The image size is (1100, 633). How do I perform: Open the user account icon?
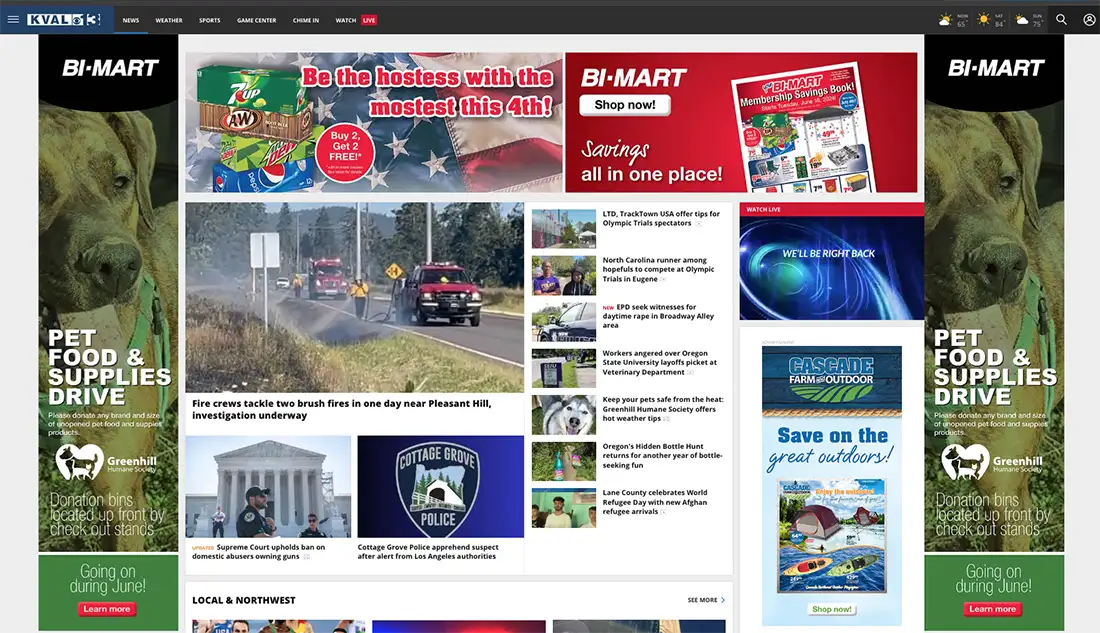click(x=1089, y=20)
